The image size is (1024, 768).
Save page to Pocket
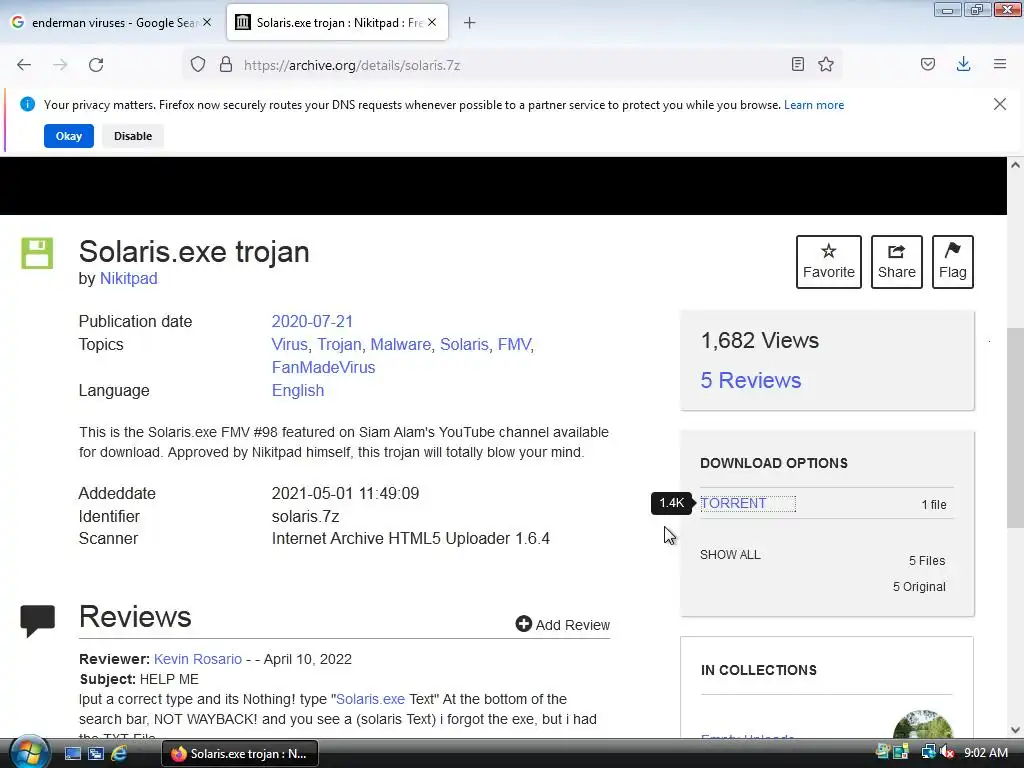tap(928, 64)
